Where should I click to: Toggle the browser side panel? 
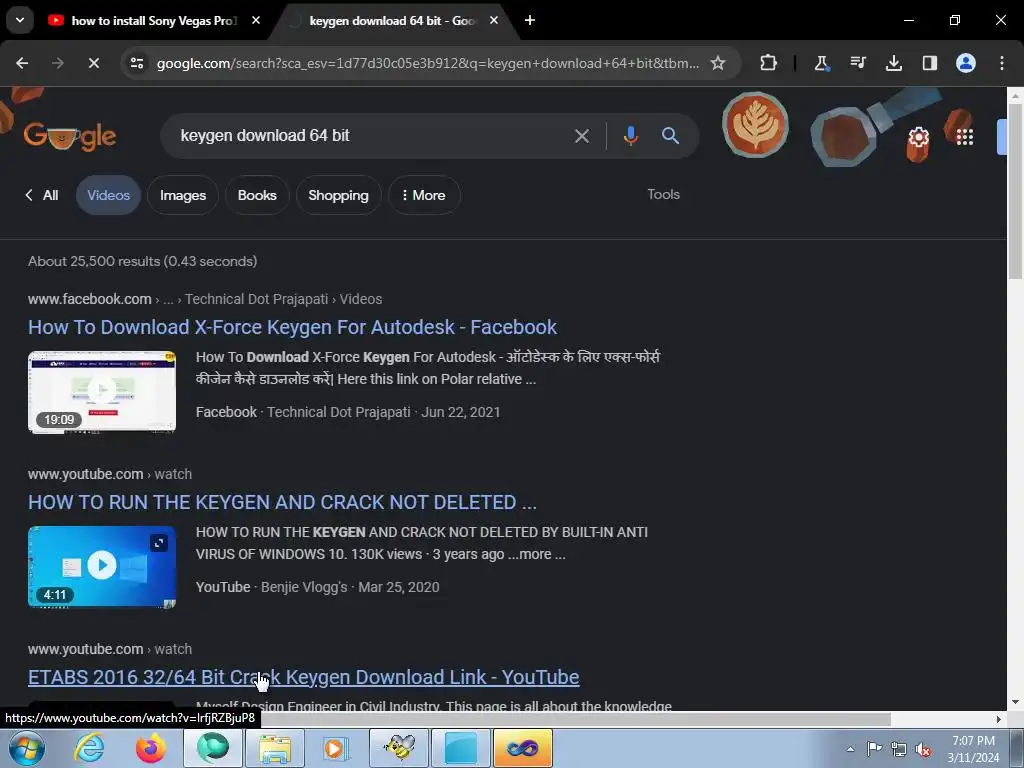tap(929, 63)
